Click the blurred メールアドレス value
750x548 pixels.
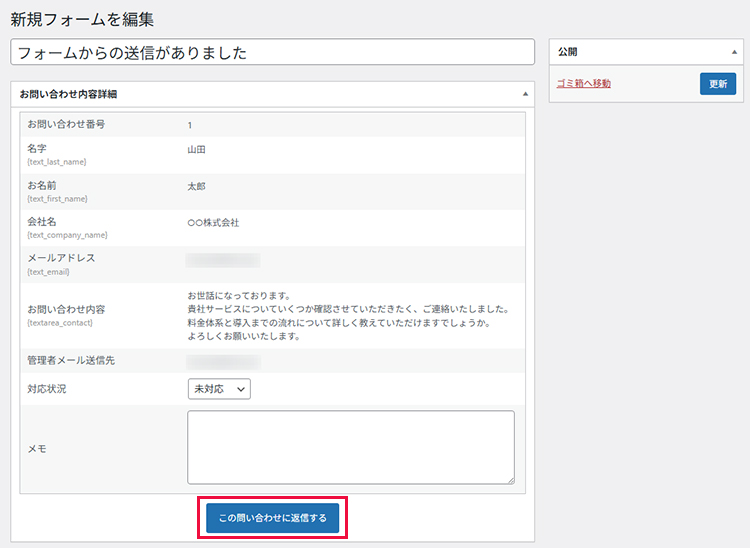(x=223, y=260)
